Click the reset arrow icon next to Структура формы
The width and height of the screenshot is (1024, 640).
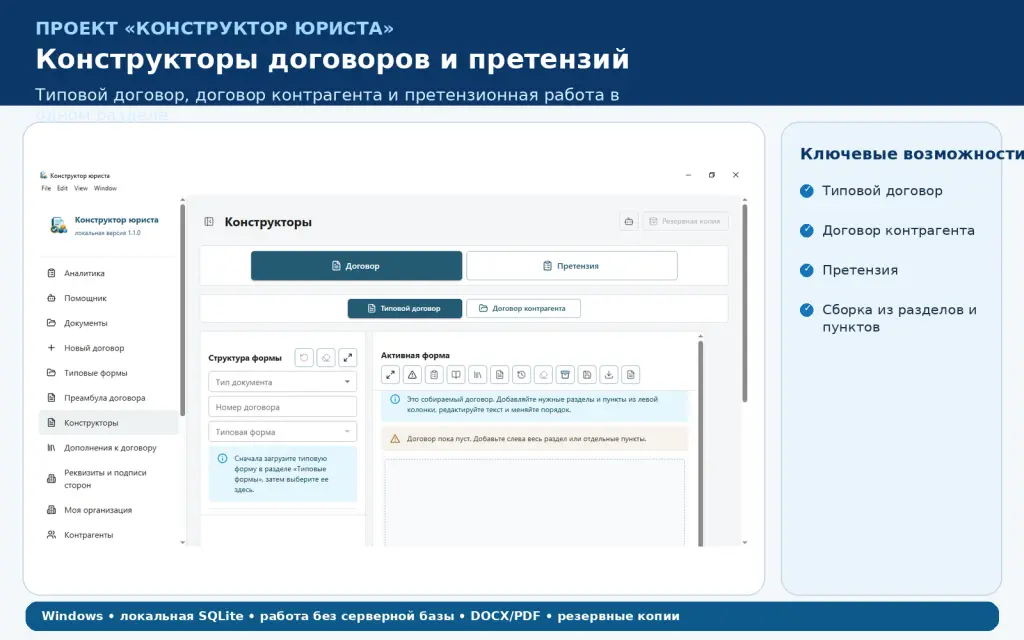point(304,358)
